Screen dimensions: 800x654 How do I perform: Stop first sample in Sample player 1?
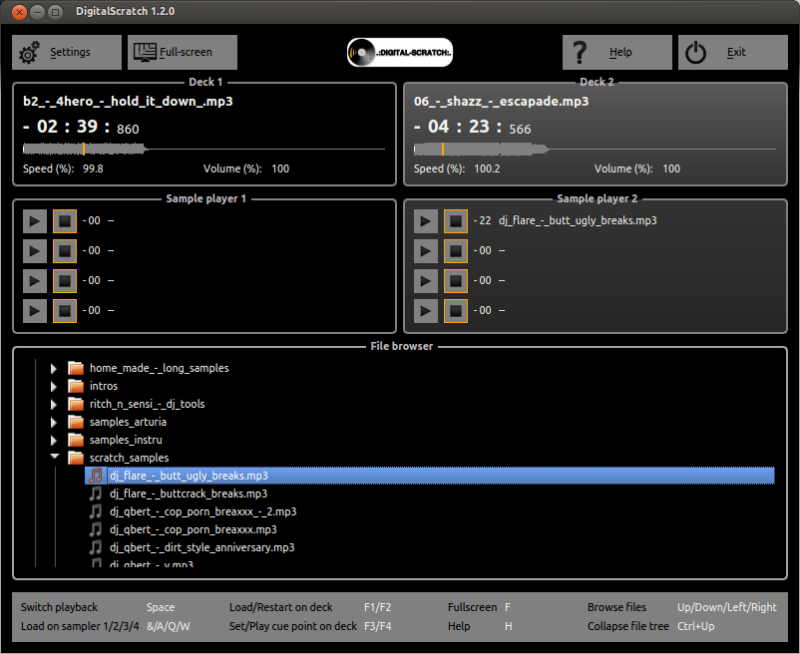[x=65, y=221]
